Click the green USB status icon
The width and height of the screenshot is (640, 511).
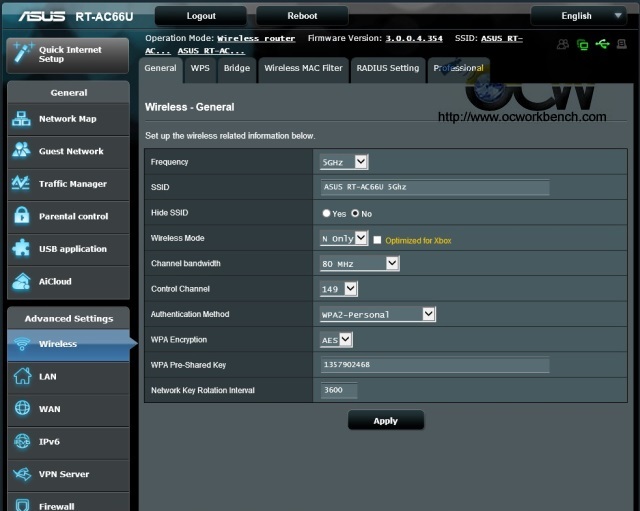602,44
